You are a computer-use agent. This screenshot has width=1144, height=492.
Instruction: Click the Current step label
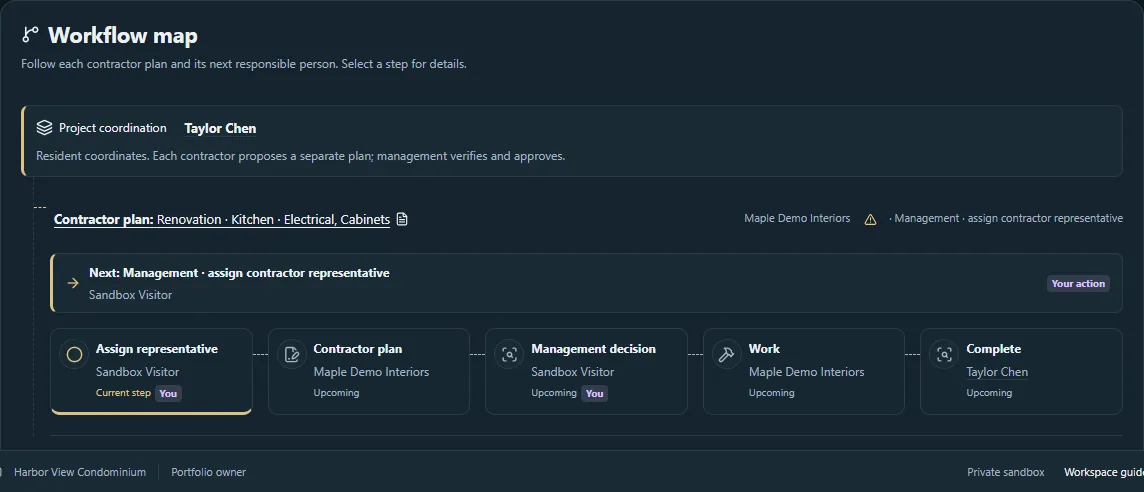(x=123, y=393)
